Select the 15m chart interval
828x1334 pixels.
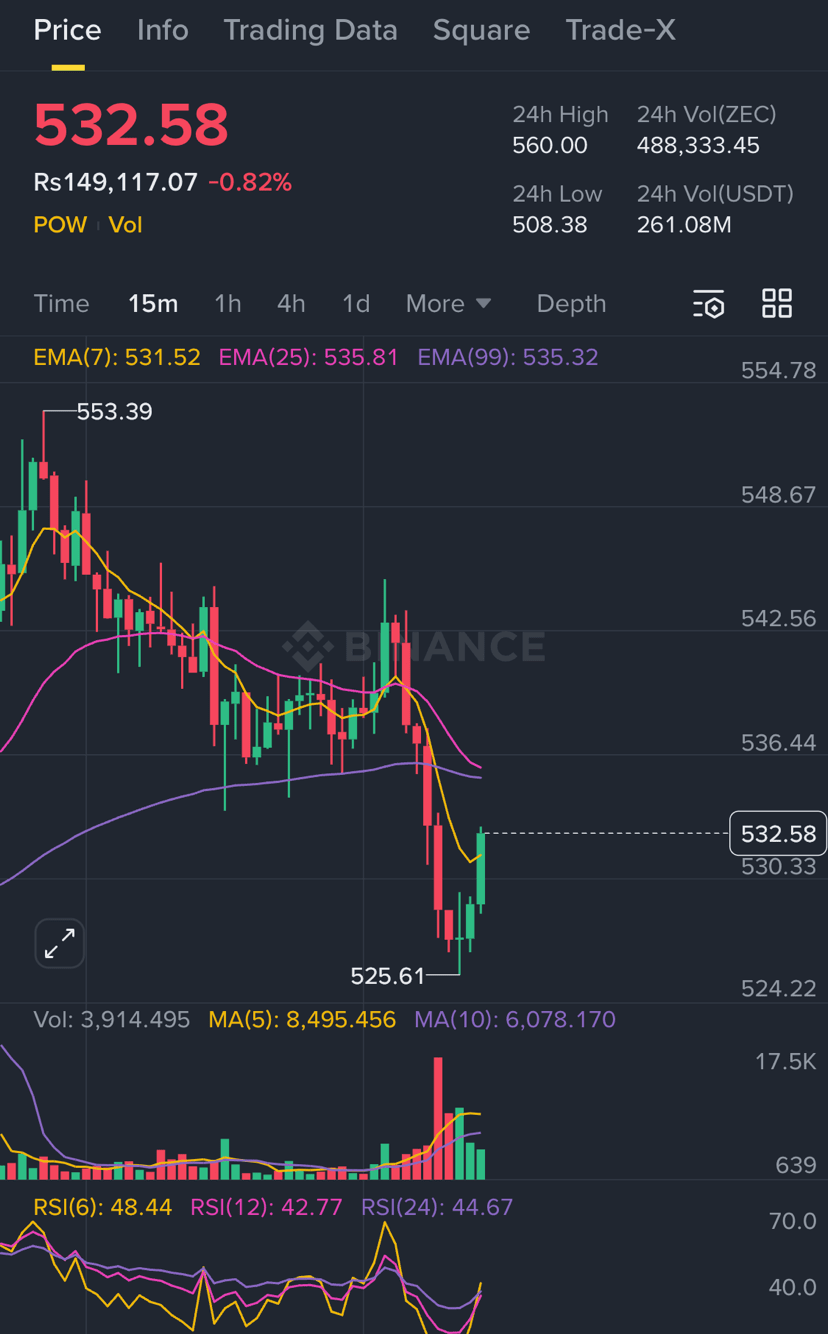[x=153, y=303]
